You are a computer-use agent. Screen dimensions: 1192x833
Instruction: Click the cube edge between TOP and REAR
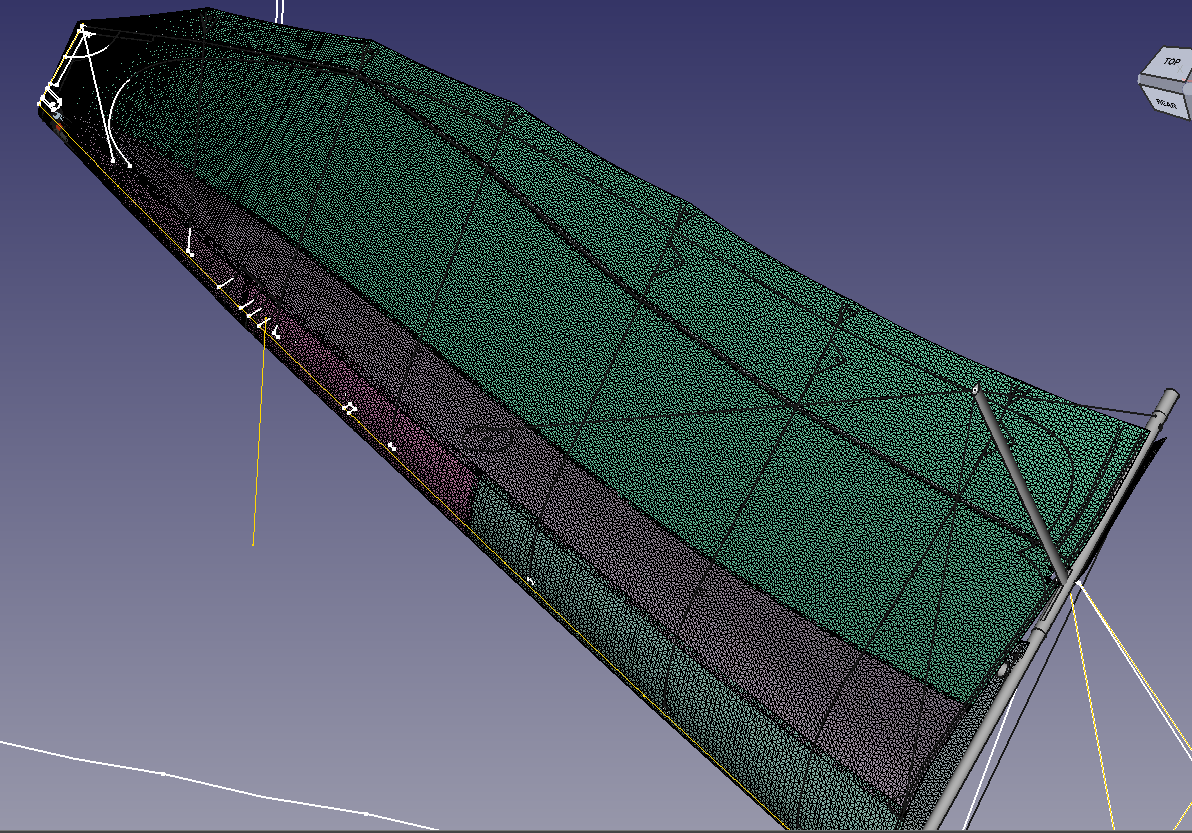click(x=1160, y=86)
